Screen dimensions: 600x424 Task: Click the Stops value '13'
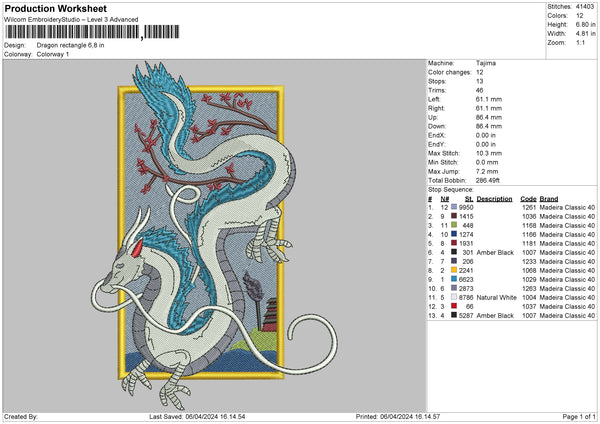tap(479, 81)
